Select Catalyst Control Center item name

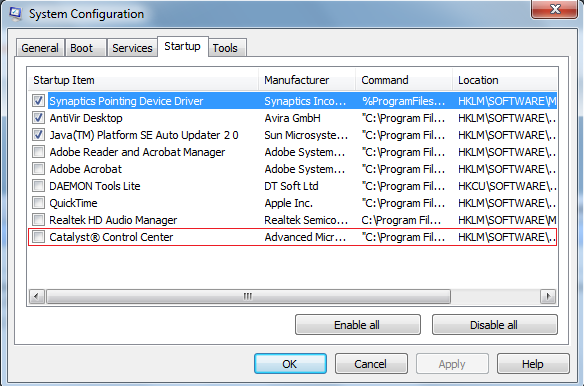(111, 237)
